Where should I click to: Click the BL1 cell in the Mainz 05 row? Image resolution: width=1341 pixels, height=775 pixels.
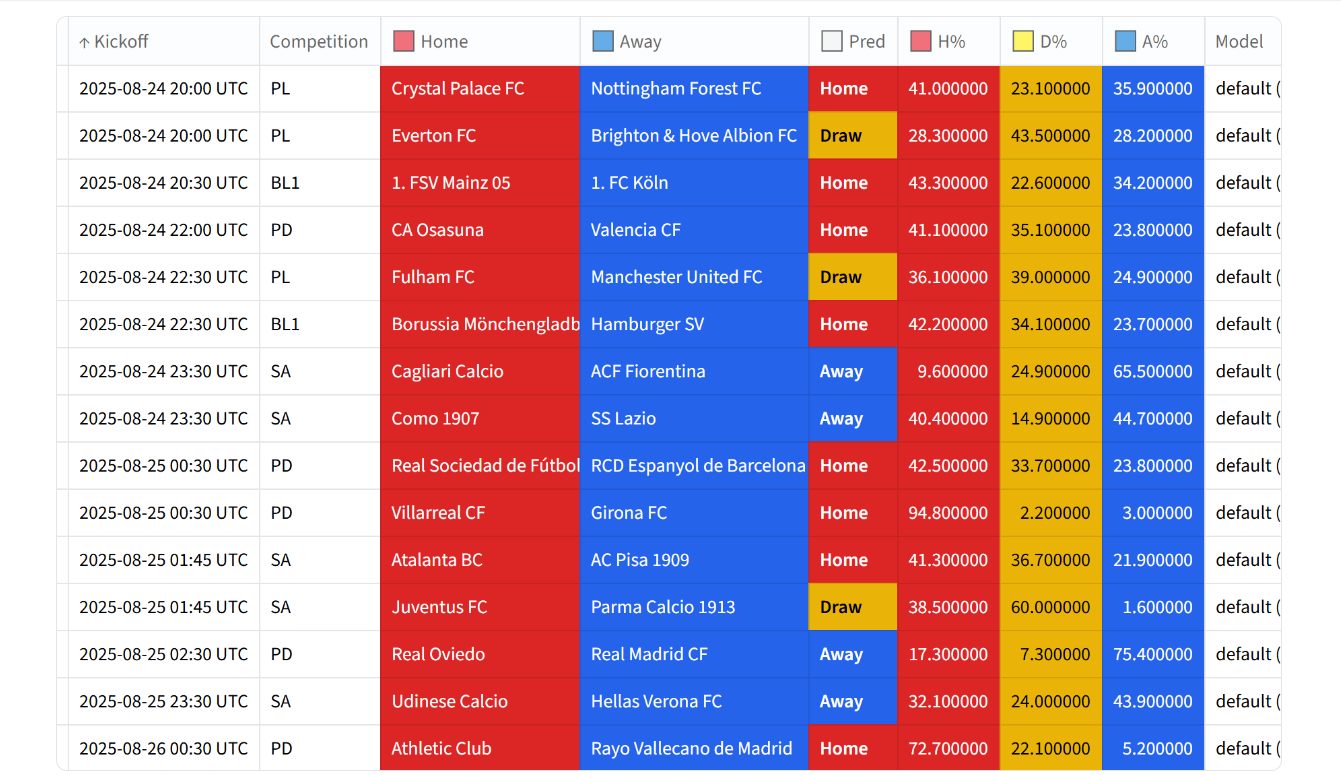pyautogui.click(x=285, y=183)
